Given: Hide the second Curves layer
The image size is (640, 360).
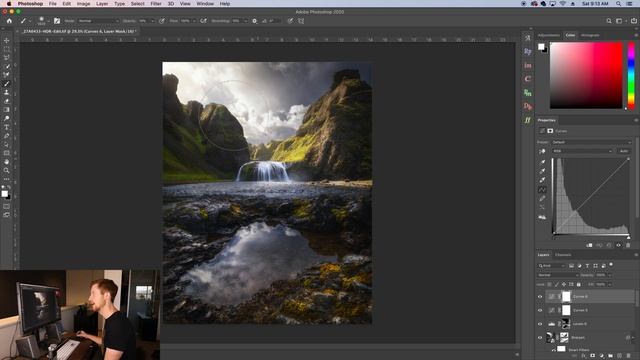Looking at the screenshot, I should pos(540,311).
